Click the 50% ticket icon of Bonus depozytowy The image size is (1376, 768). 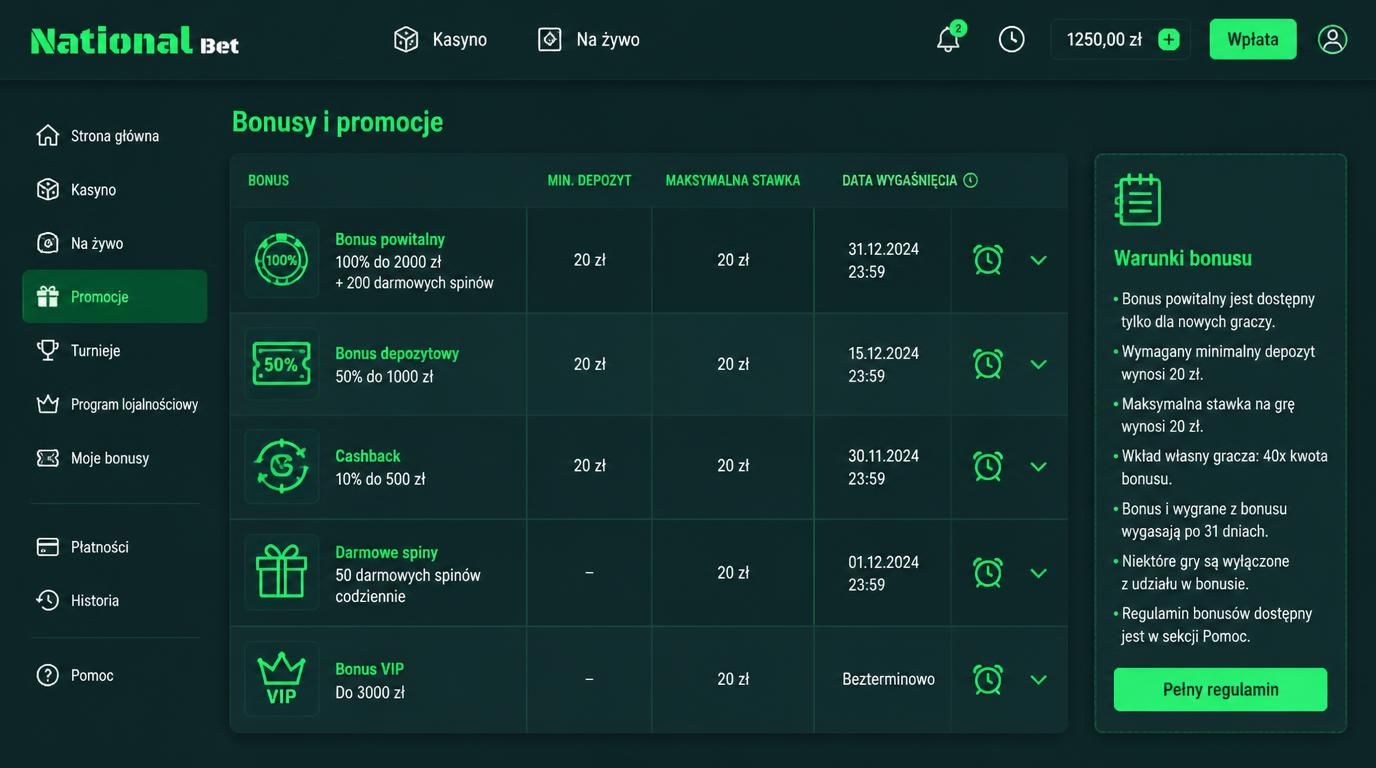(281, 364)
